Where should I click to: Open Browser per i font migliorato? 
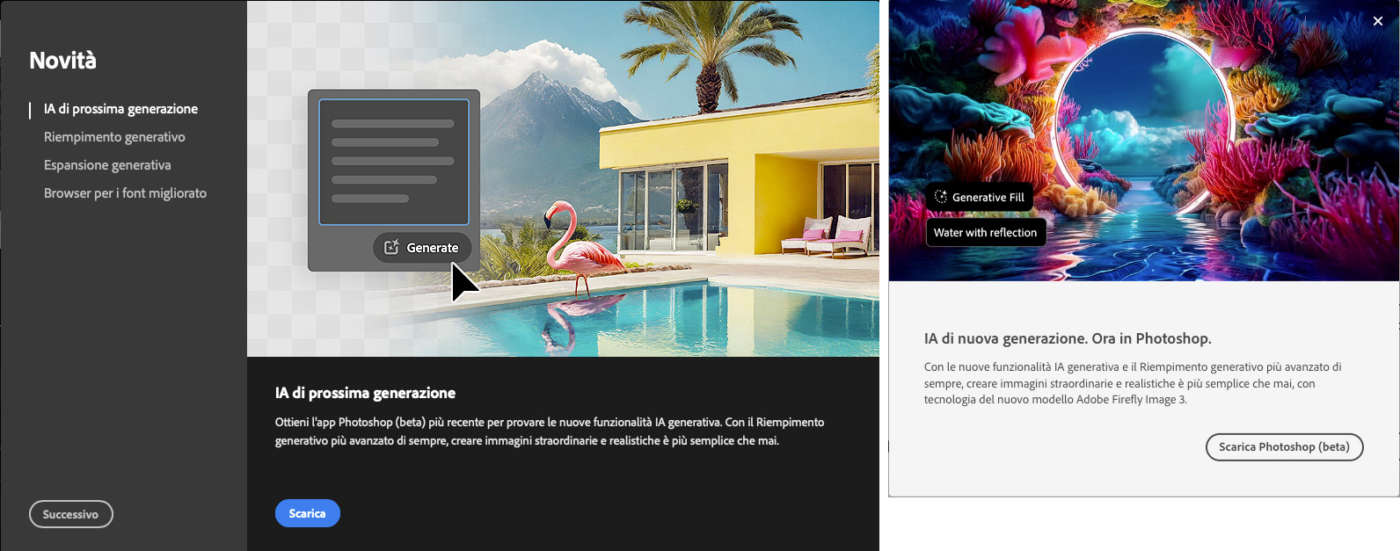click(125, 193)
